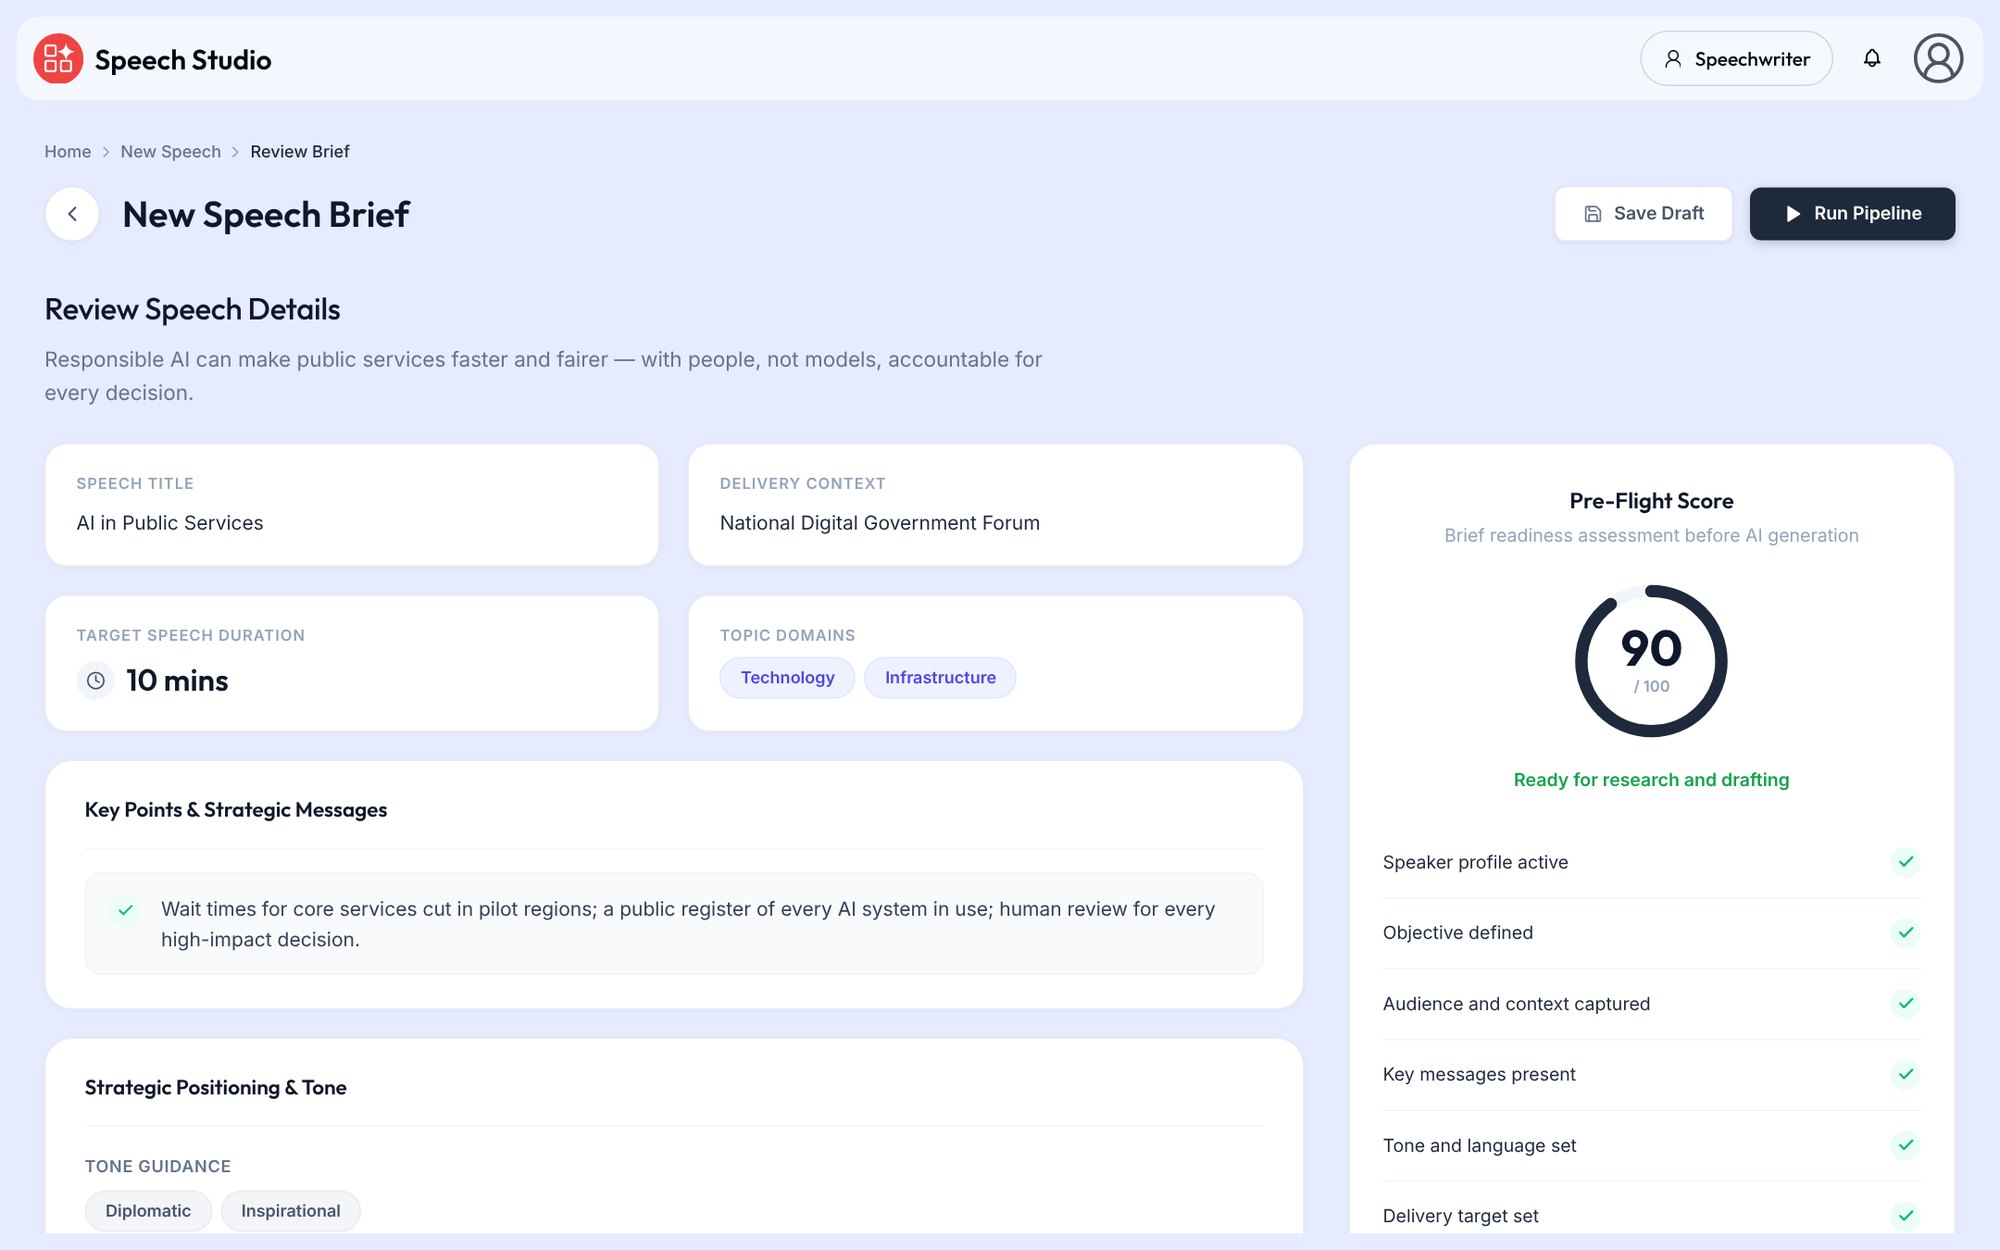Open the Speechwriter role selector
The width and height of the screenshot is (2000, 1250).
point(1736,59)
